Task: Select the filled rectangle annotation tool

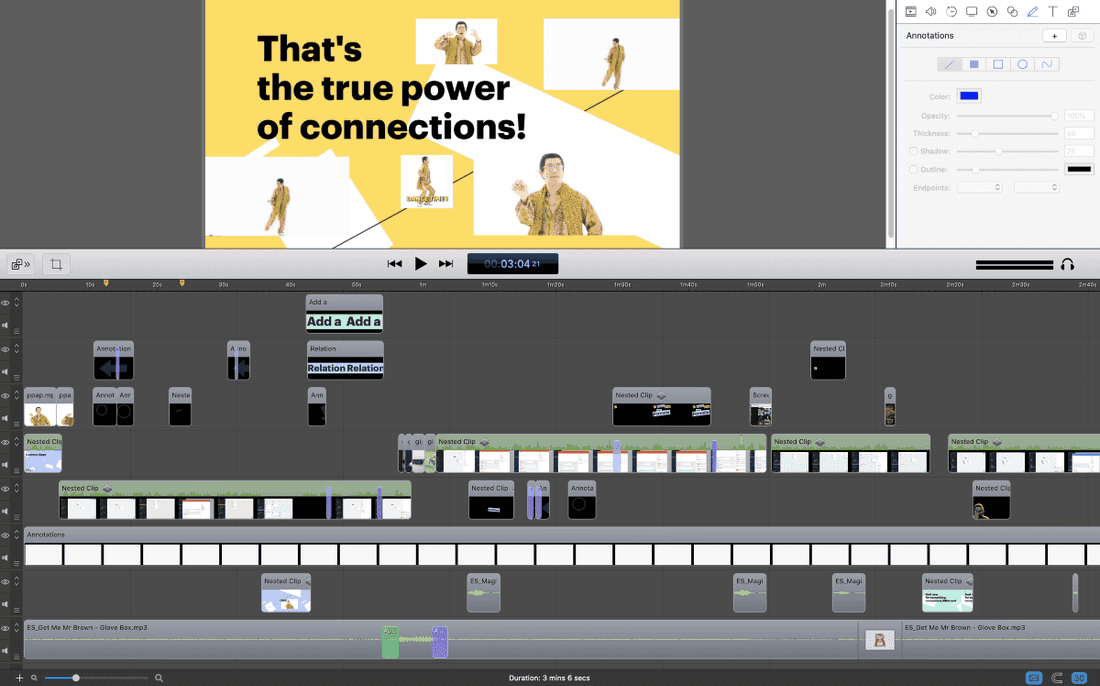Action: point(973,63)
